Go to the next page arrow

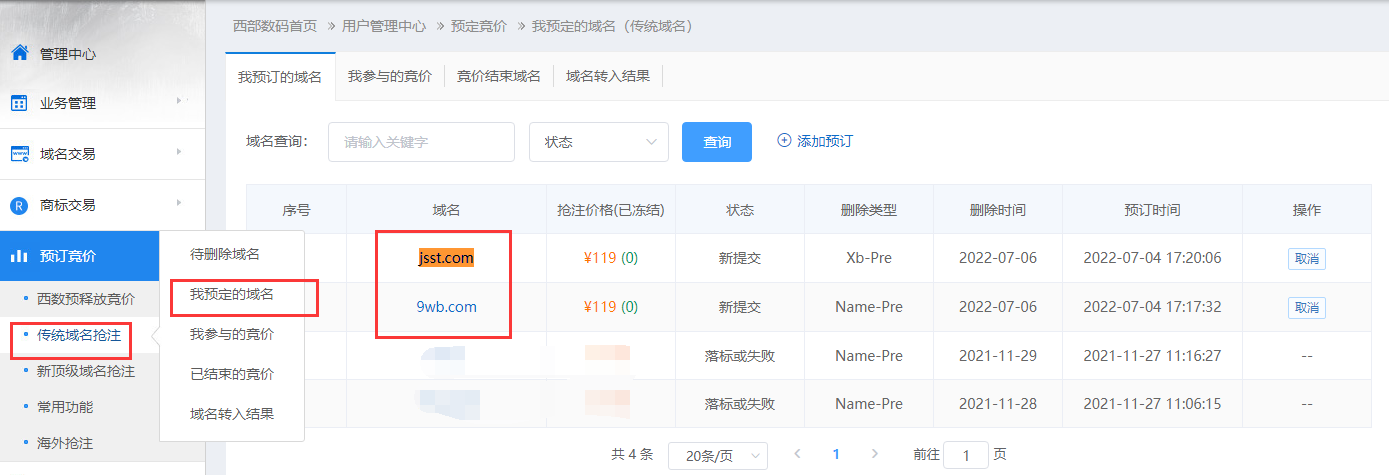(x=875, y=454)
